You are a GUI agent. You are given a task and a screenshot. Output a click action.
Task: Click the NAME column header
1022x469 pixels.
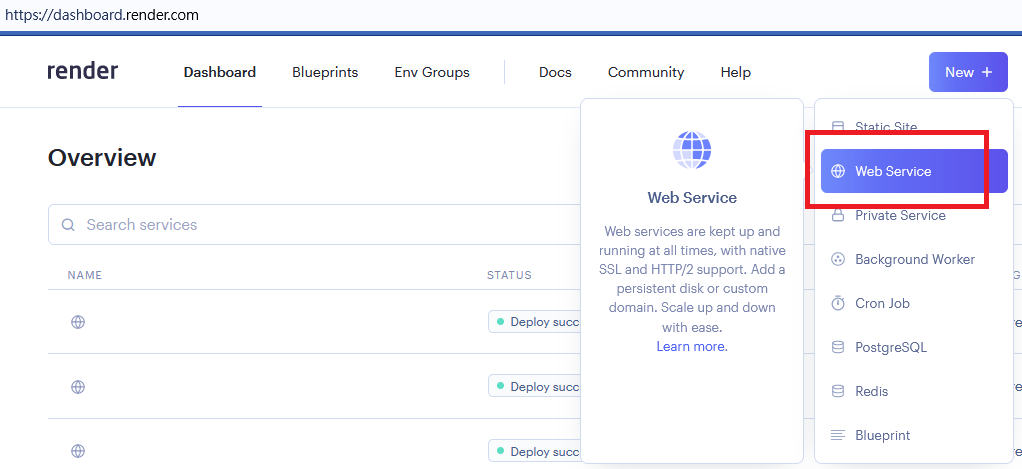point(85,275)
